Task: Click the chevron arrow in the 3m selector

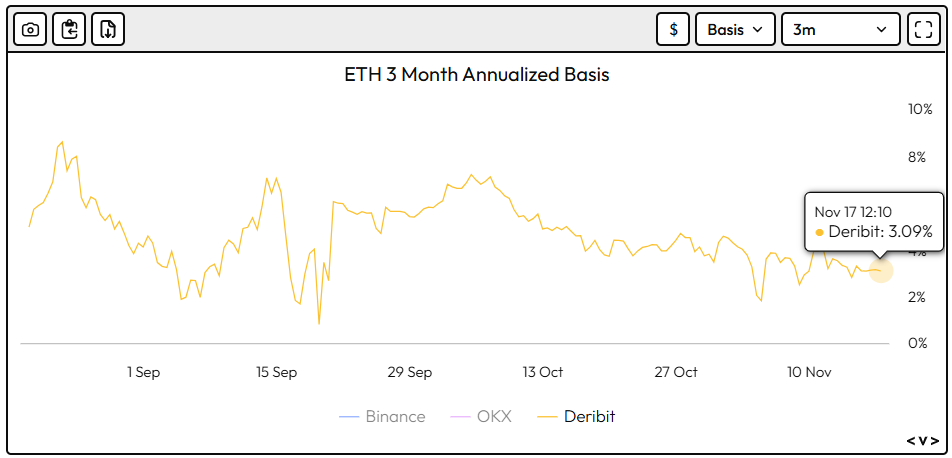Action: pos(881,29)
